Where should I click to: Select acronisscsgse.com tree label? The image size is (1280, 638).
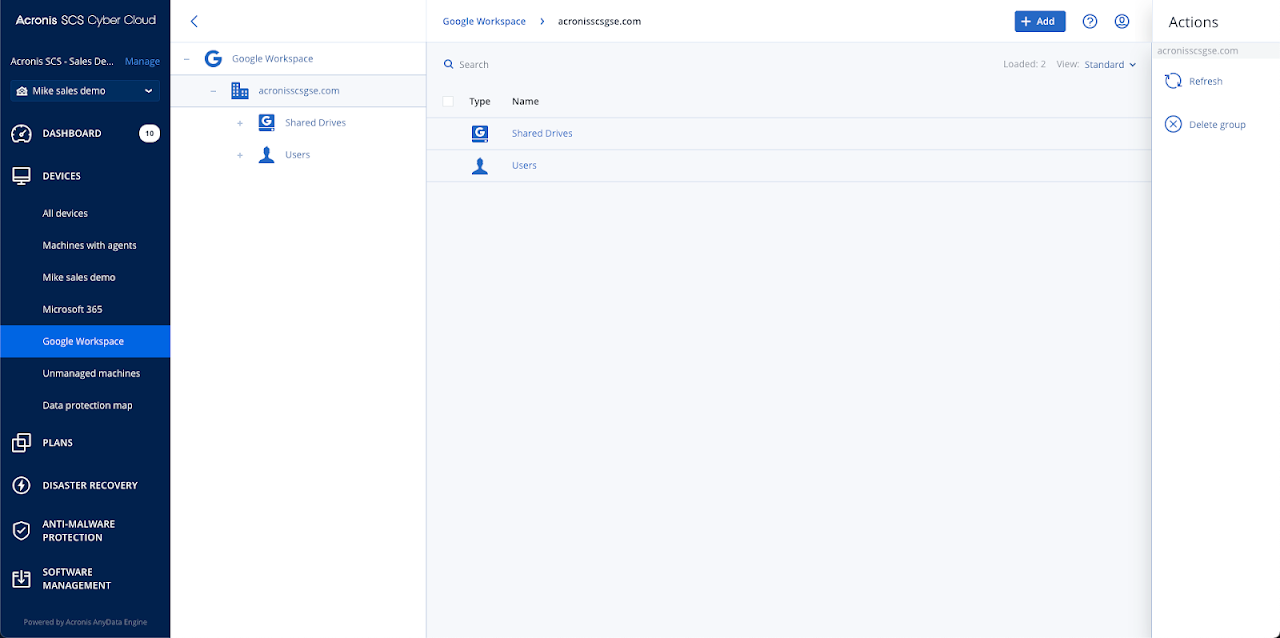pyautogui.click(x=298, y=91)
